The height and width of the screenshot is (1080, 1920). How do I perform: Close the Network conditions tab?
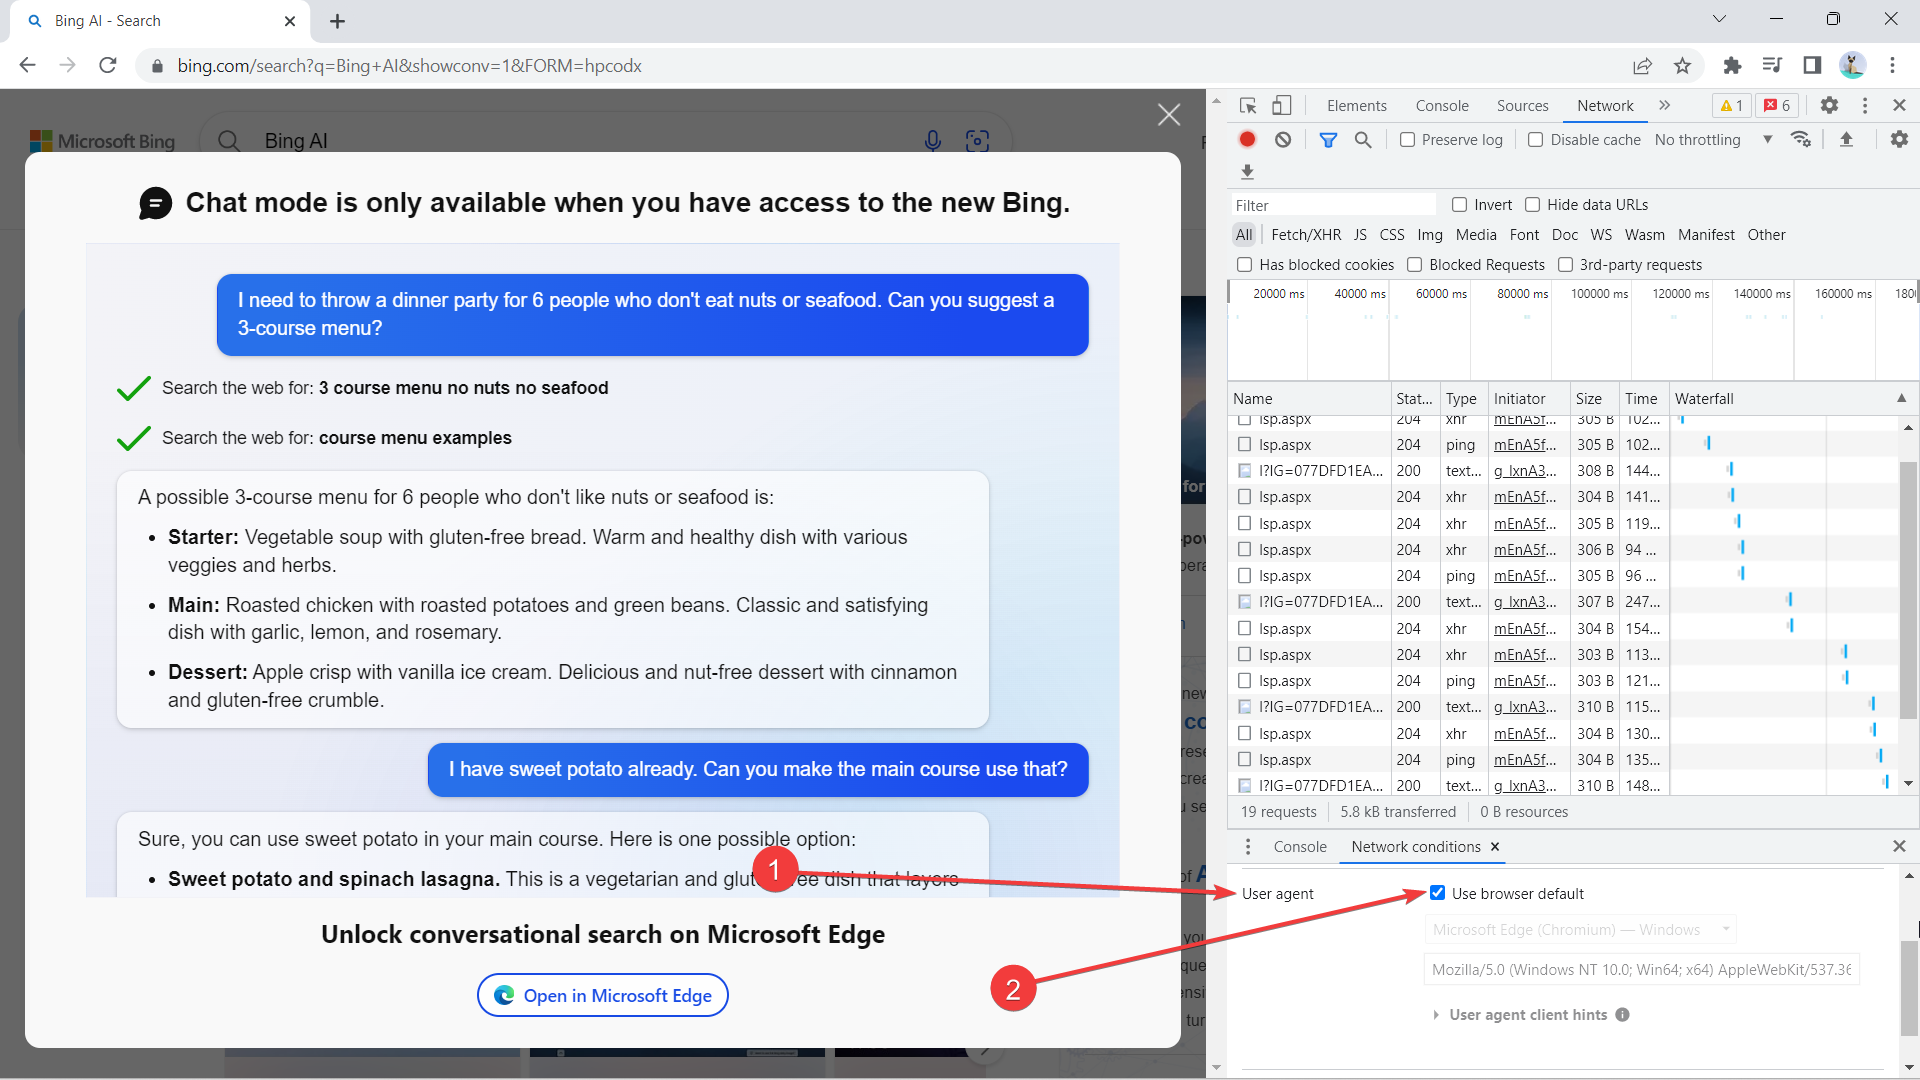1495,847
